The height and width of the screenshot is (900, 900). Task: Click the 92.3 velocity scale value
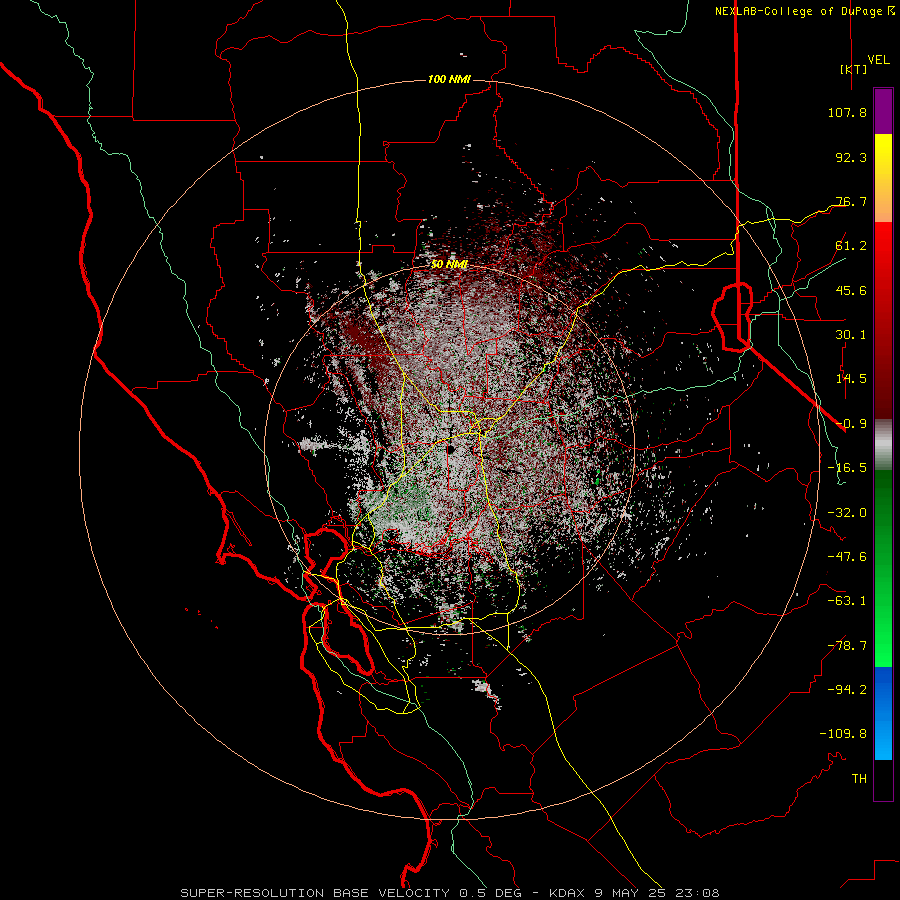click(851, 157)
